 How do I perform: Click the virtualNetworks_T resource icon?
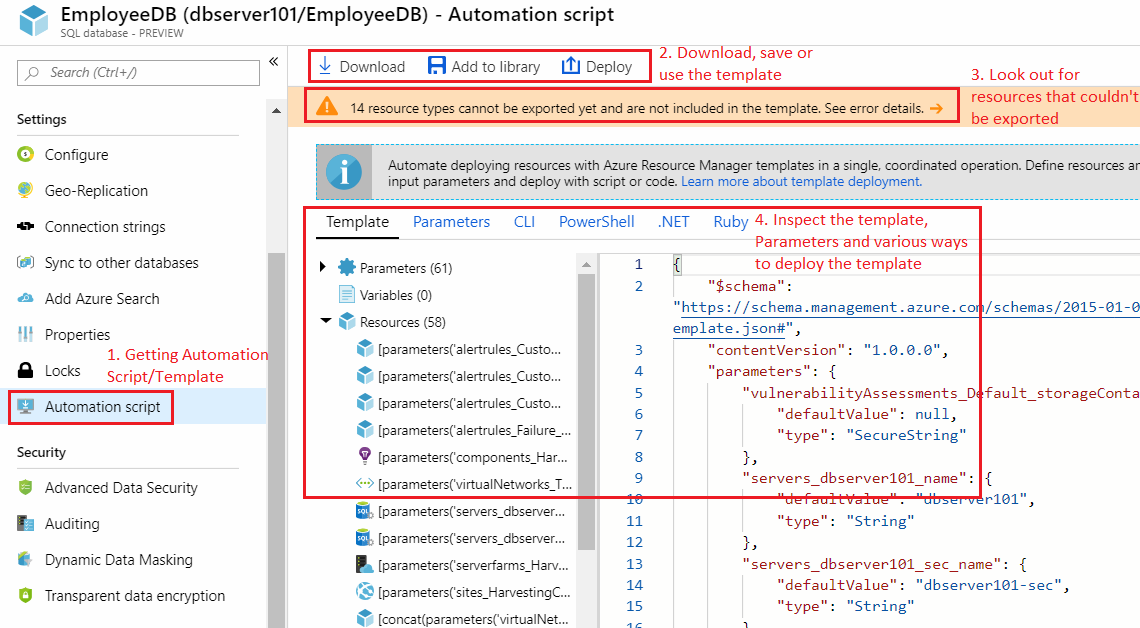click(364, 483)
